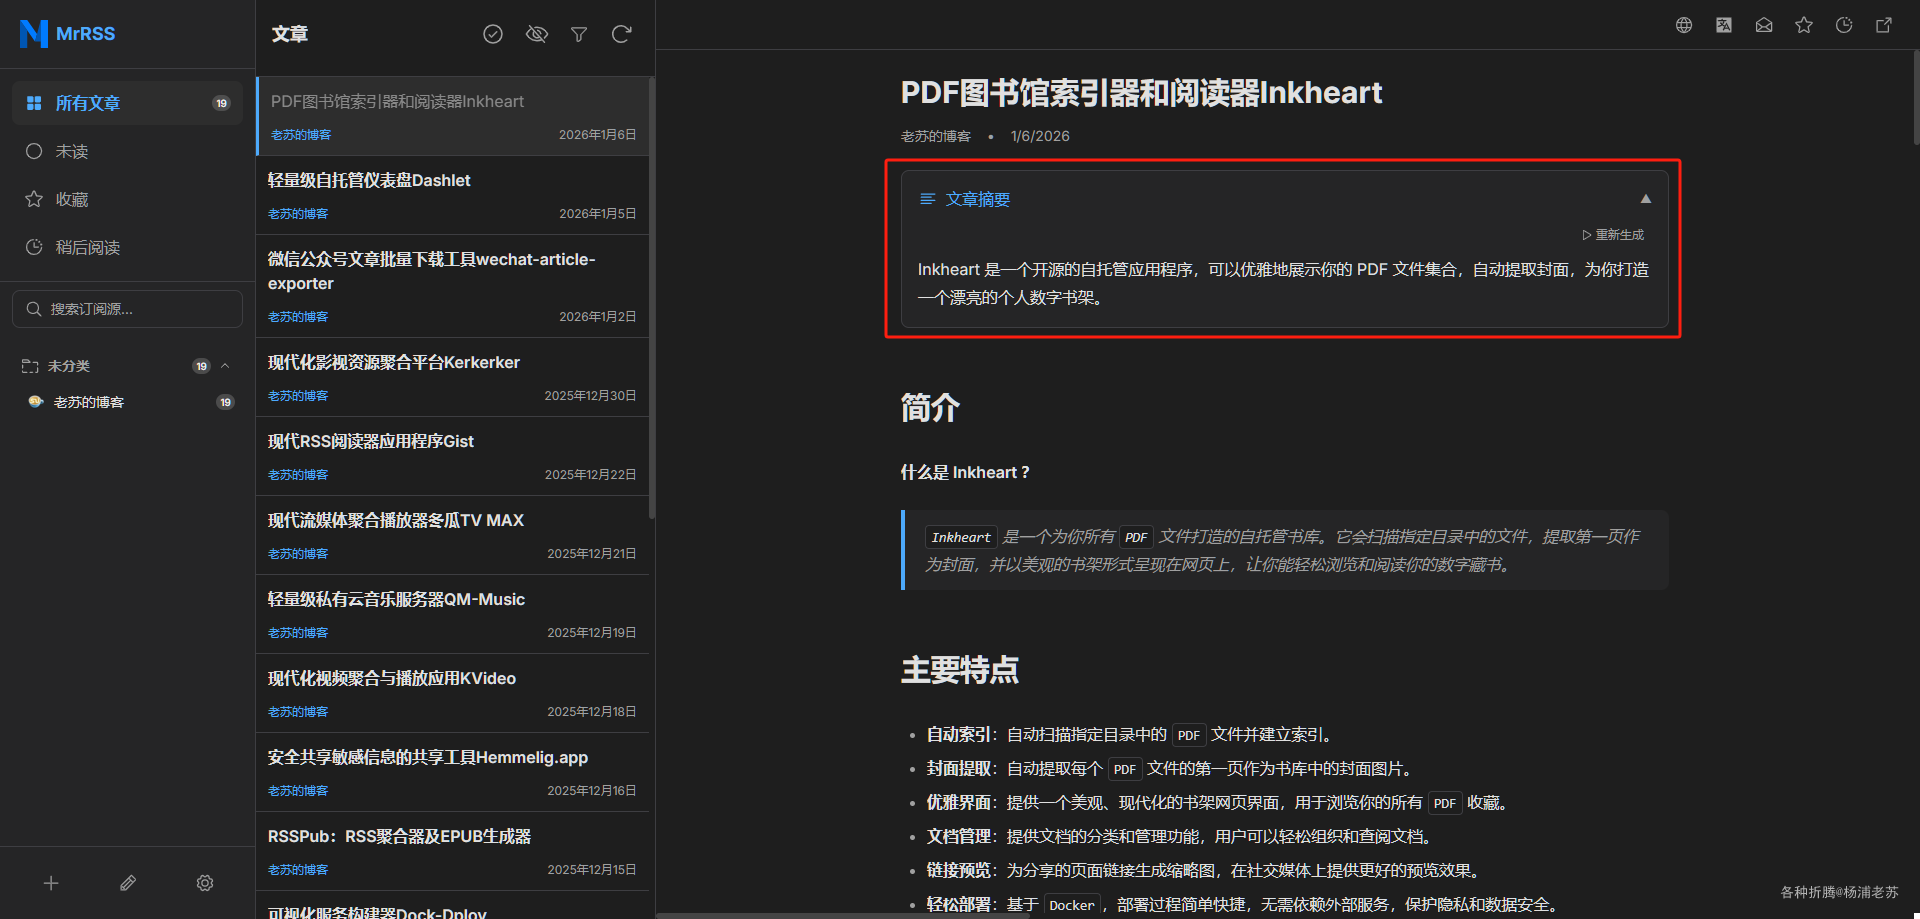Collapse the 文章摘要 summary panel
The height and width of the screenshot is (919, 1920).
point(1645,199)
